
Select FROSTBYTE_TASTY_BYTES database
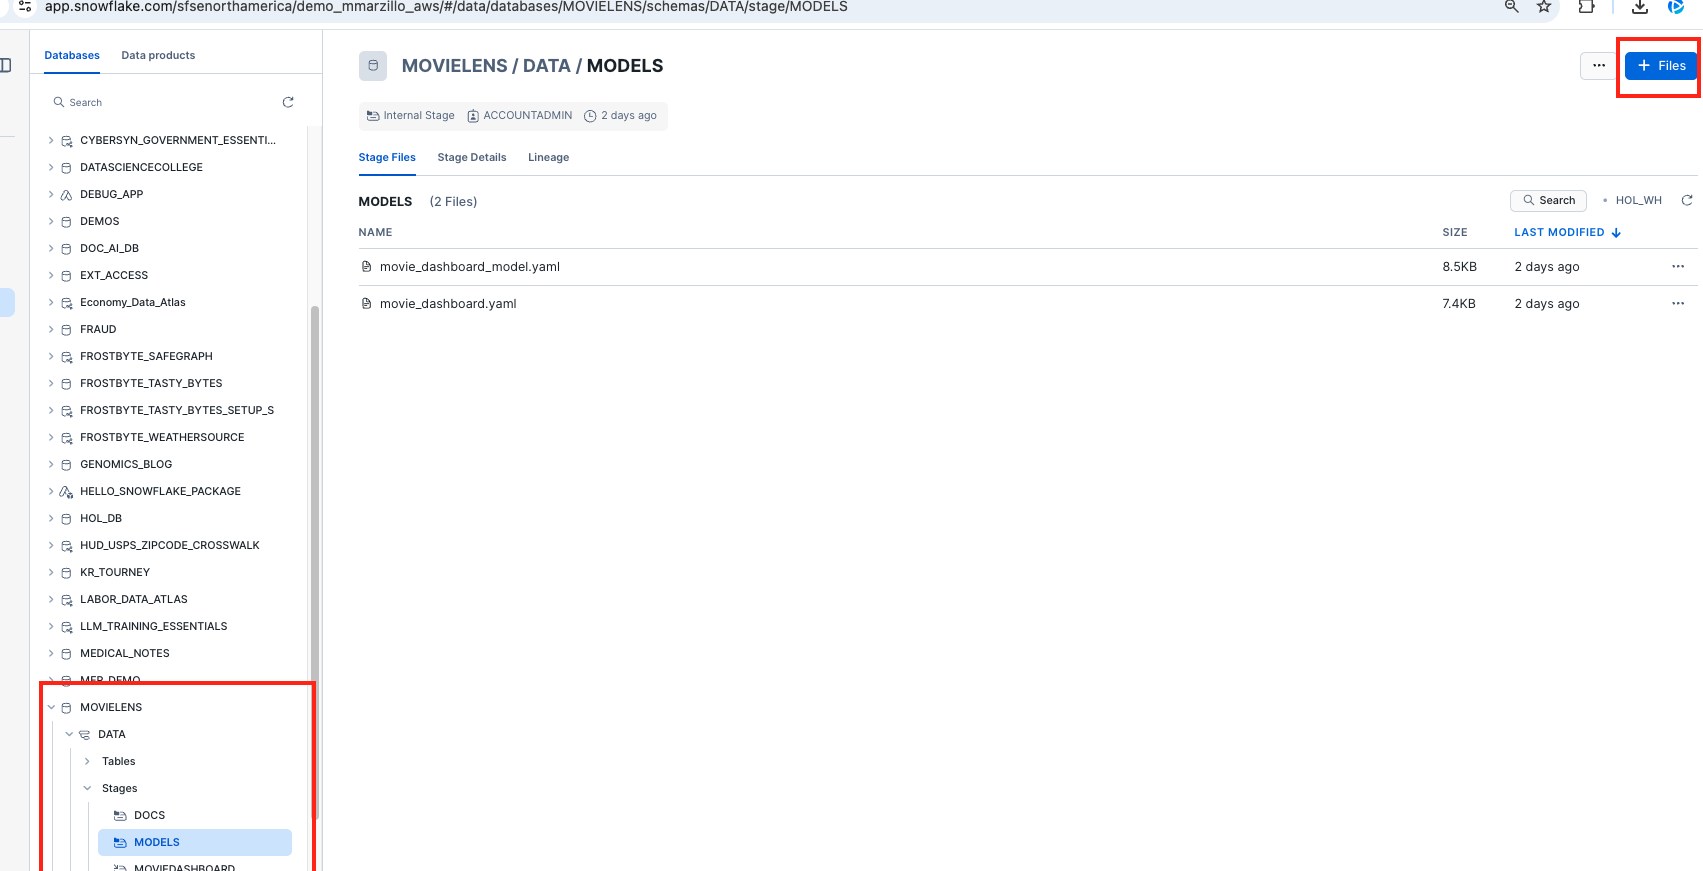click(151, 384)
